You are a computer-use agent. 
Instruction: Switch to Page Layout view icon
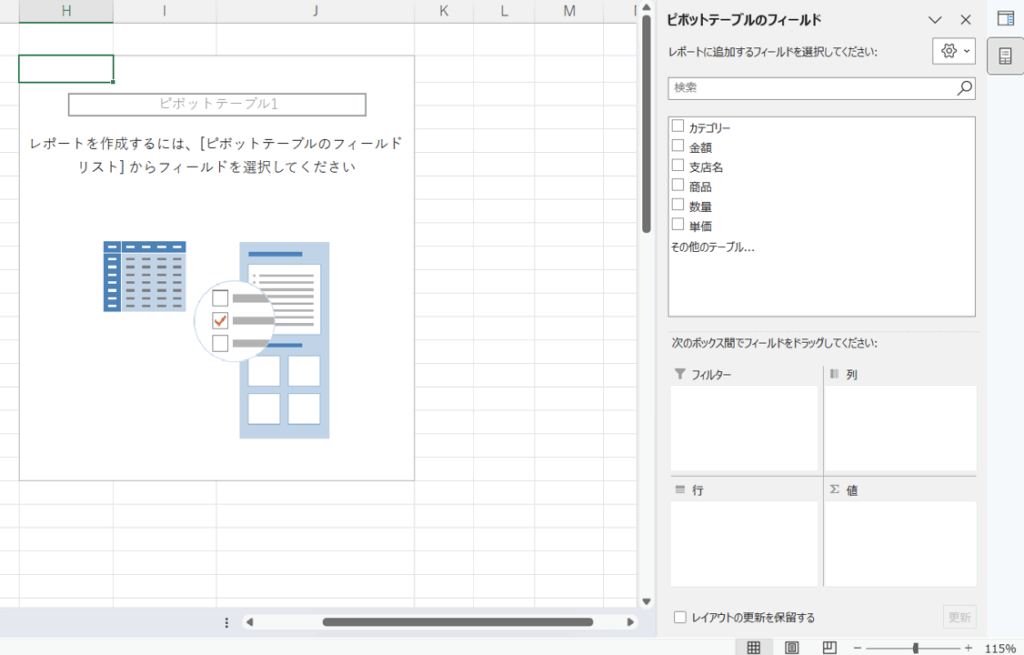click(x=792, y=647)
